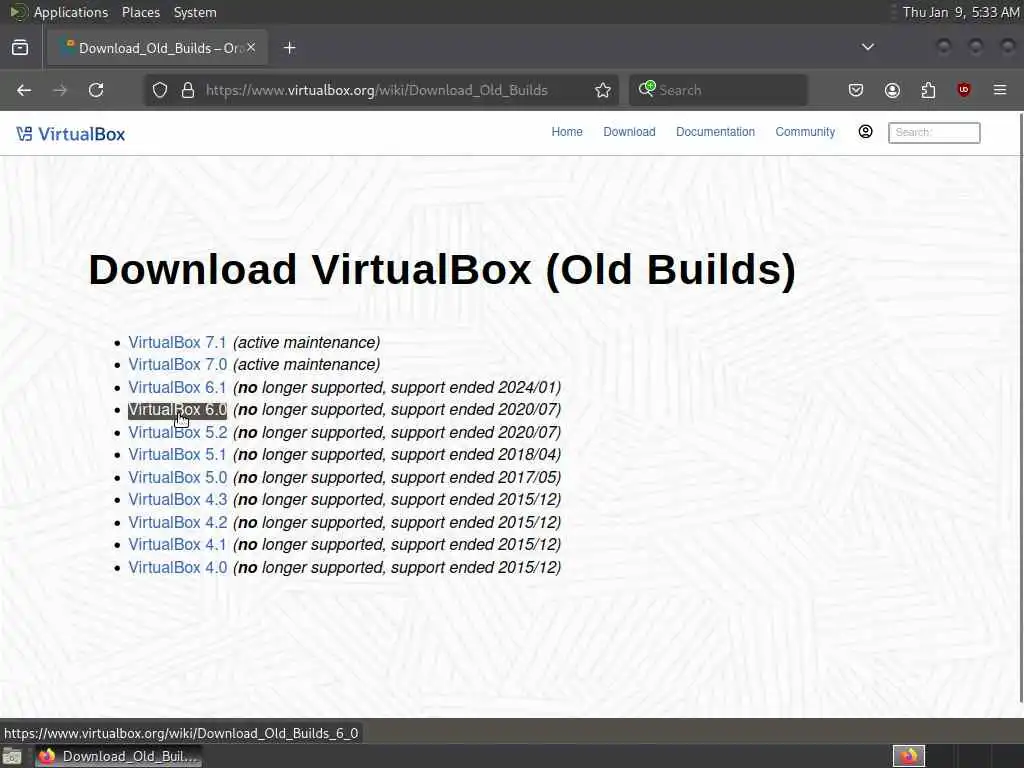This screenshot has width=1024, height=768.
Task: Open the VirtualBox 5.0 link
Action: (x=177, y=477)
